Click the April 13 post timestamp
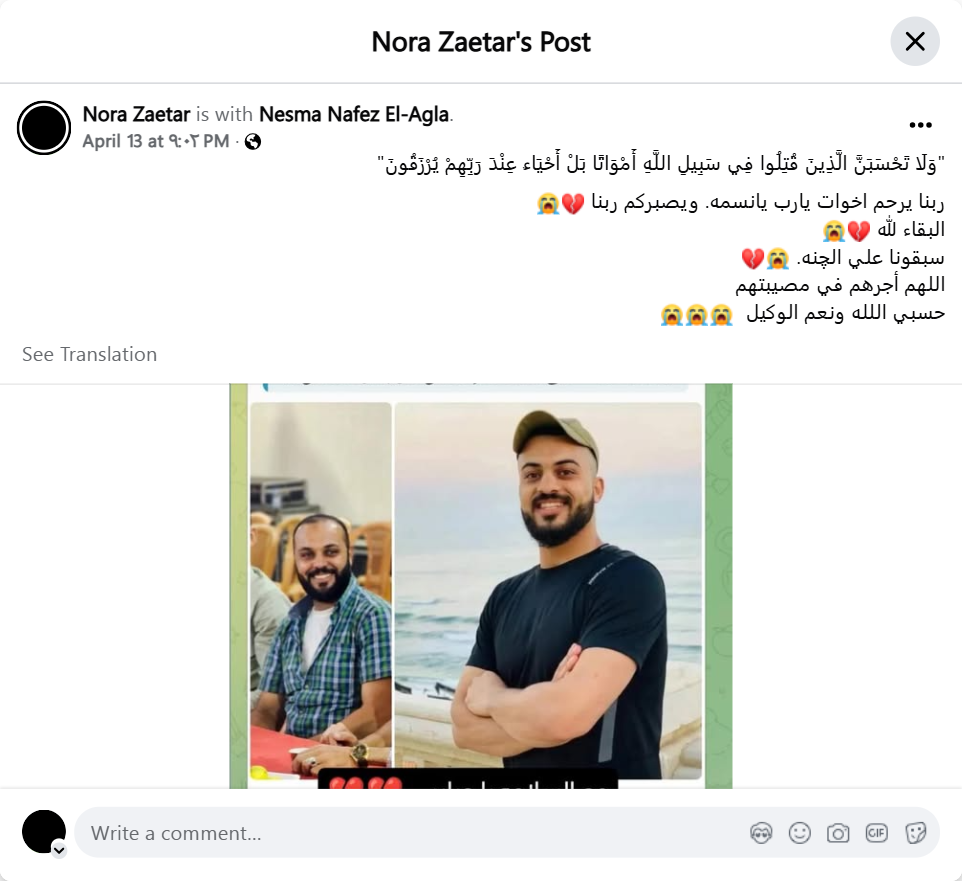The height and width of the screenshot is (881, 962). pos(156,141)
